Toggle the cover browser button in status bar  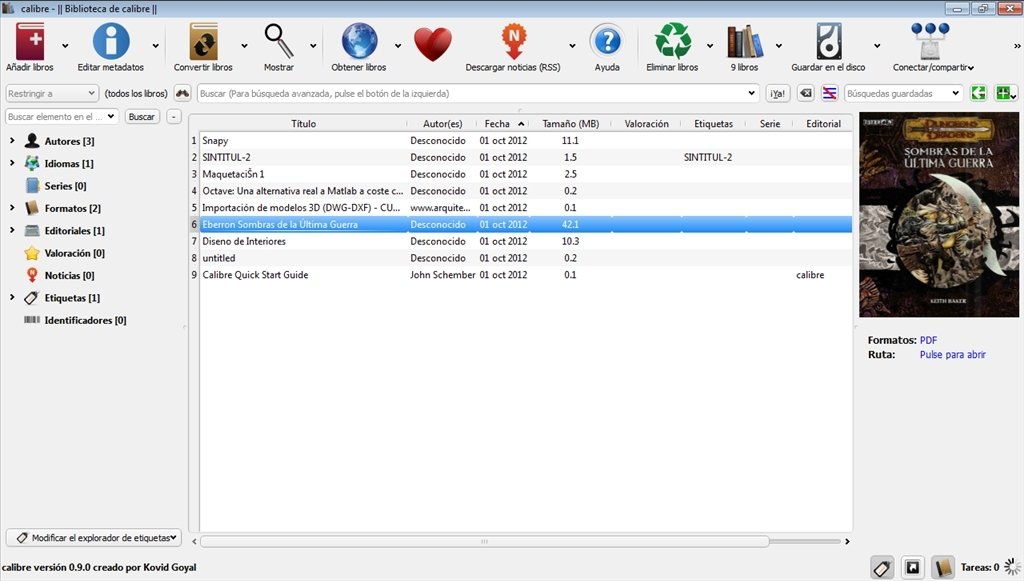(911, 567)
